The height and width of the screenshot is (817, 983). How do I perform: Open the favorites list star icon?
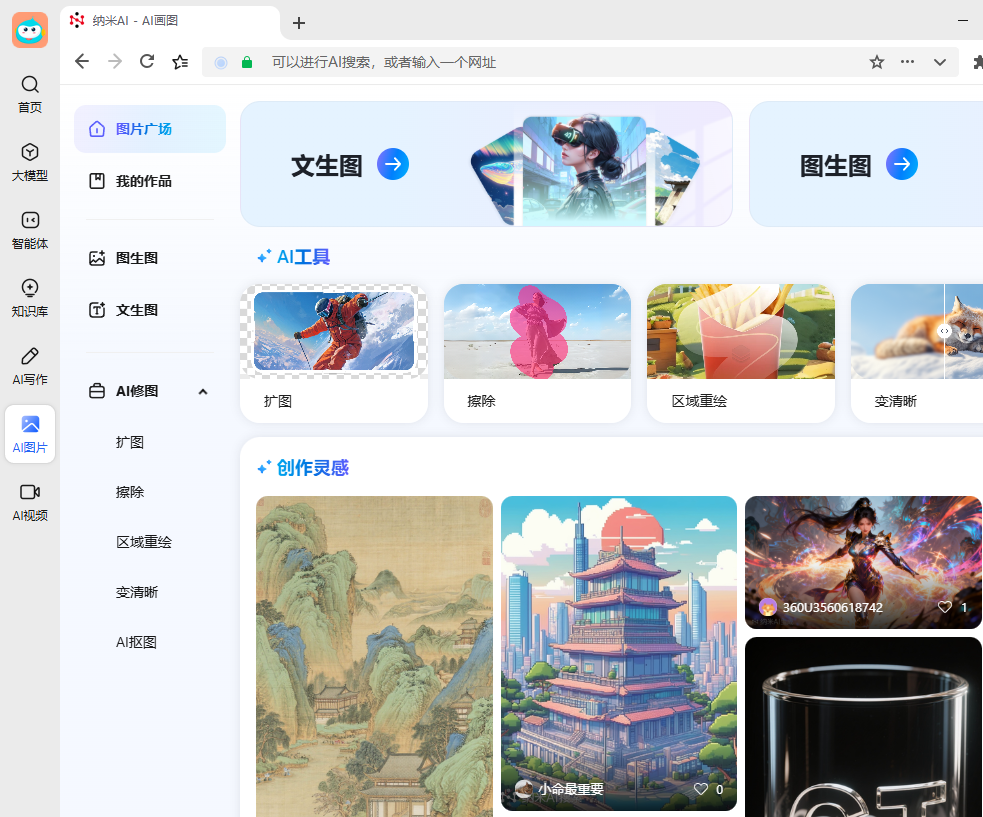[180, 61]
